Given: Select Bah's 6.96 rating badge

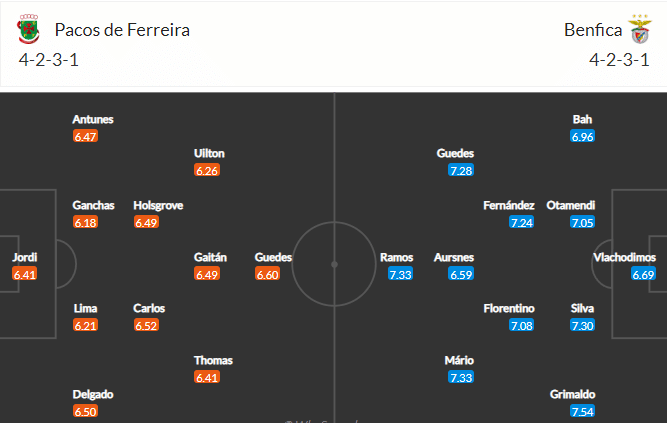Looking at the screenshot, I should click(x=582, y=137).
